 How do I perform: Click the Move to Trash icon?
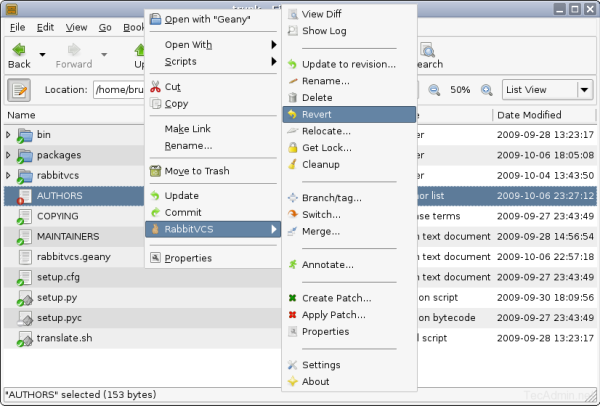click(155, 171)
